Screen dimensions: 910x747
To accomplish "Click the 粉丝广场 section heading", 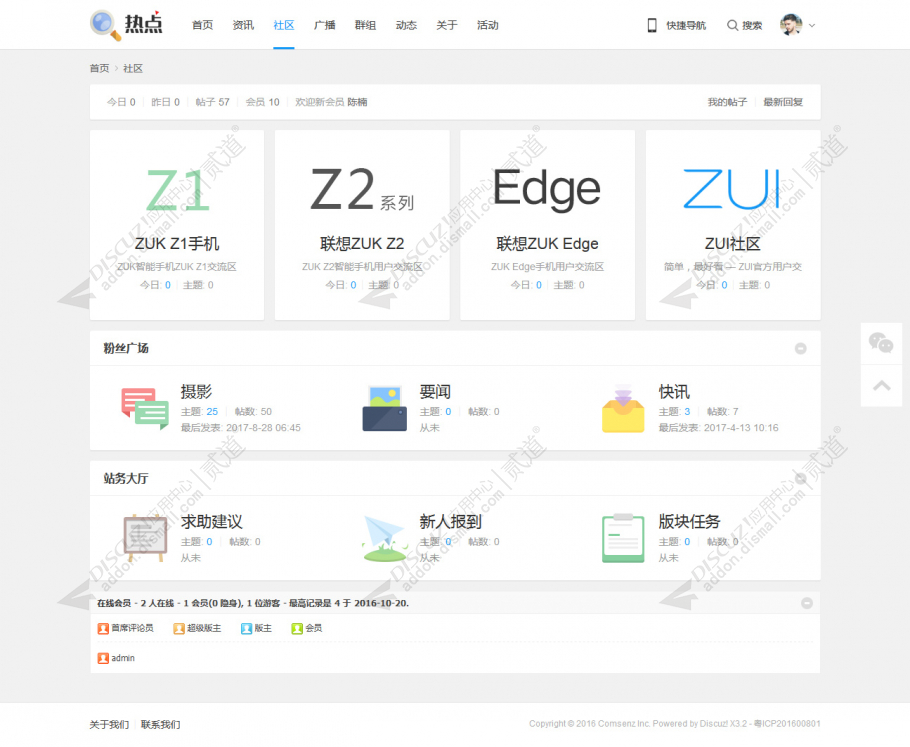I will click(x=126, y=348).
